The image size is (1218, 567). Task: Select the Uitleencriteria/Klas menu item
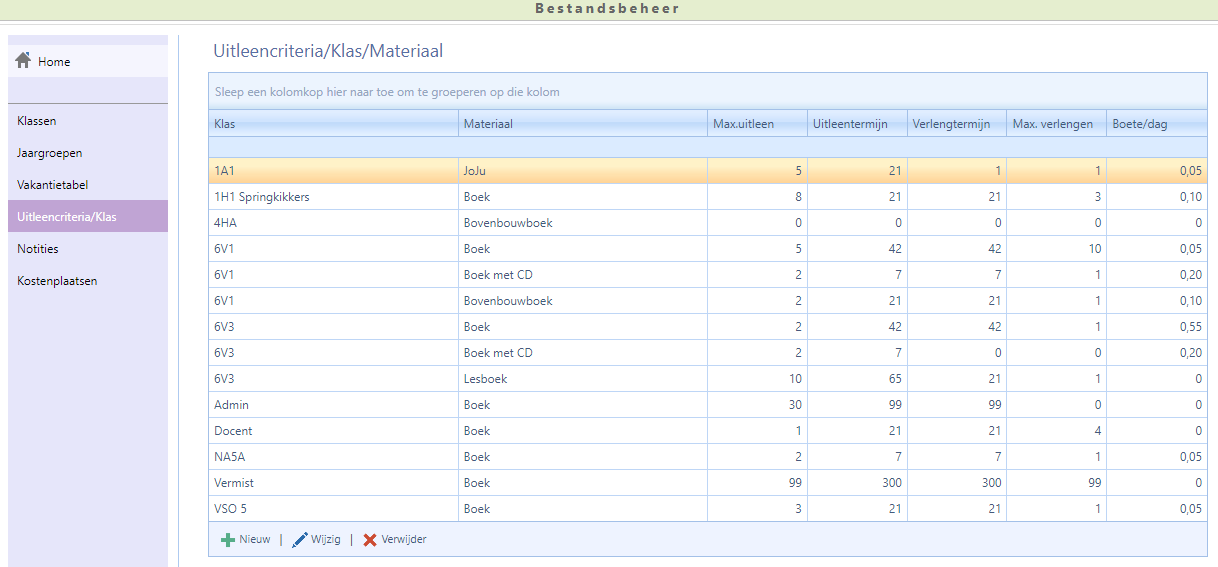click(x=67, y=217)
